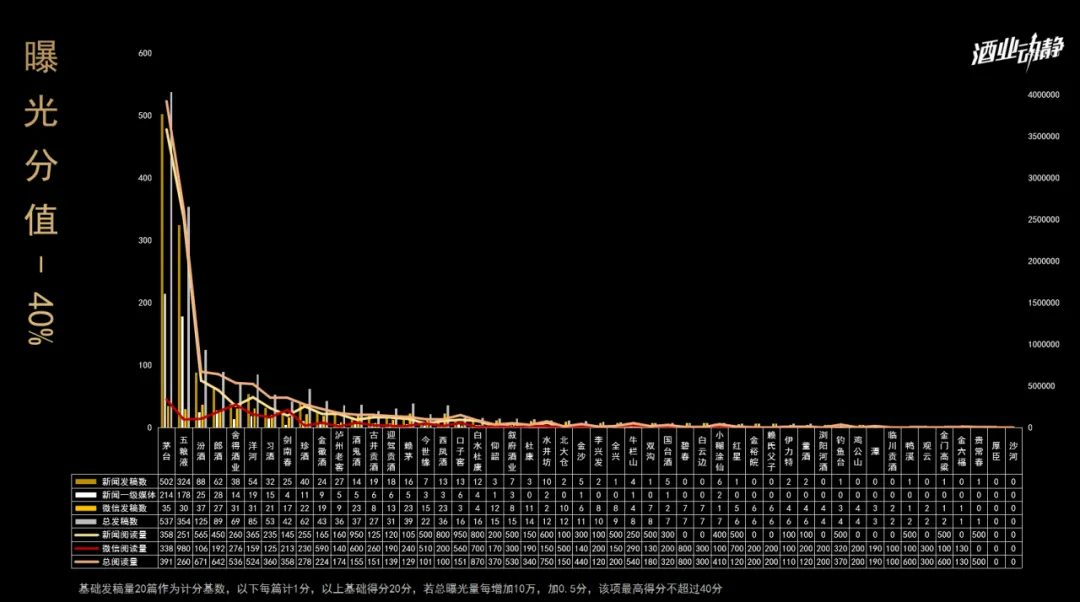
Task: Click the 金六福 column header
Action: pos(961,451)
